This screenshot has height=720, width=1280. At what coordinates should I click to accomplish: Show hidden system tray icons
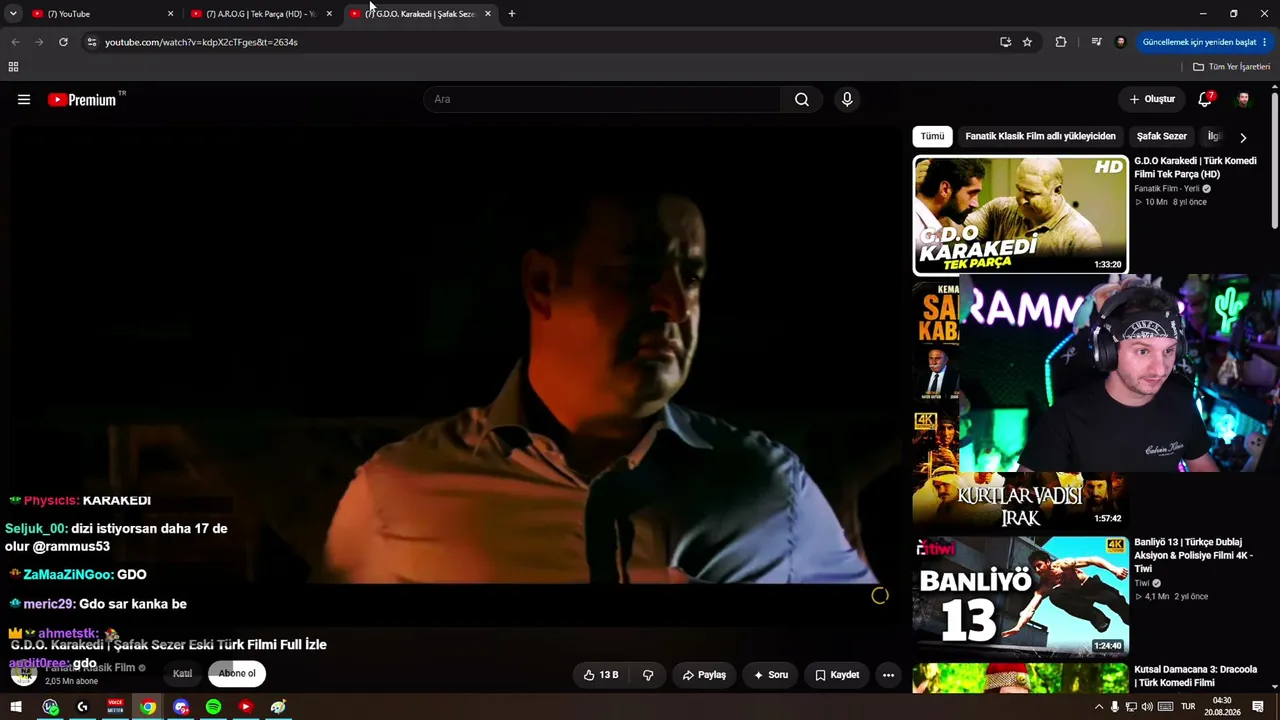point(1099,707)
